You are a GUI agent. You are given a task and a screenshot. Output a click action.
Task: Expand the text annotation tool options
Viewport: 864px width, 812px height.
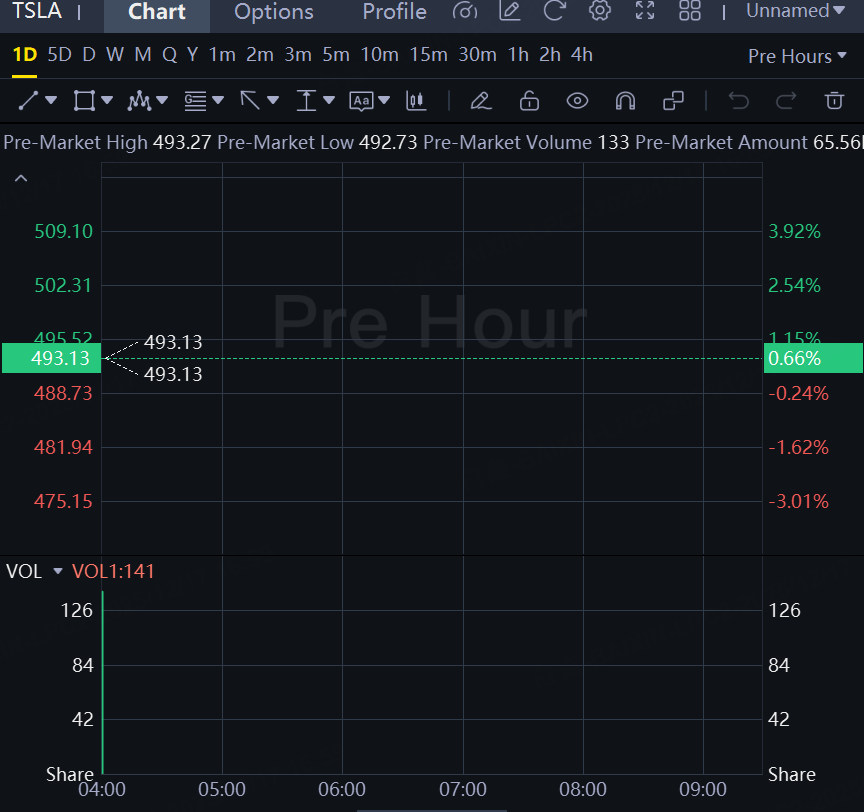coord(384,100)
